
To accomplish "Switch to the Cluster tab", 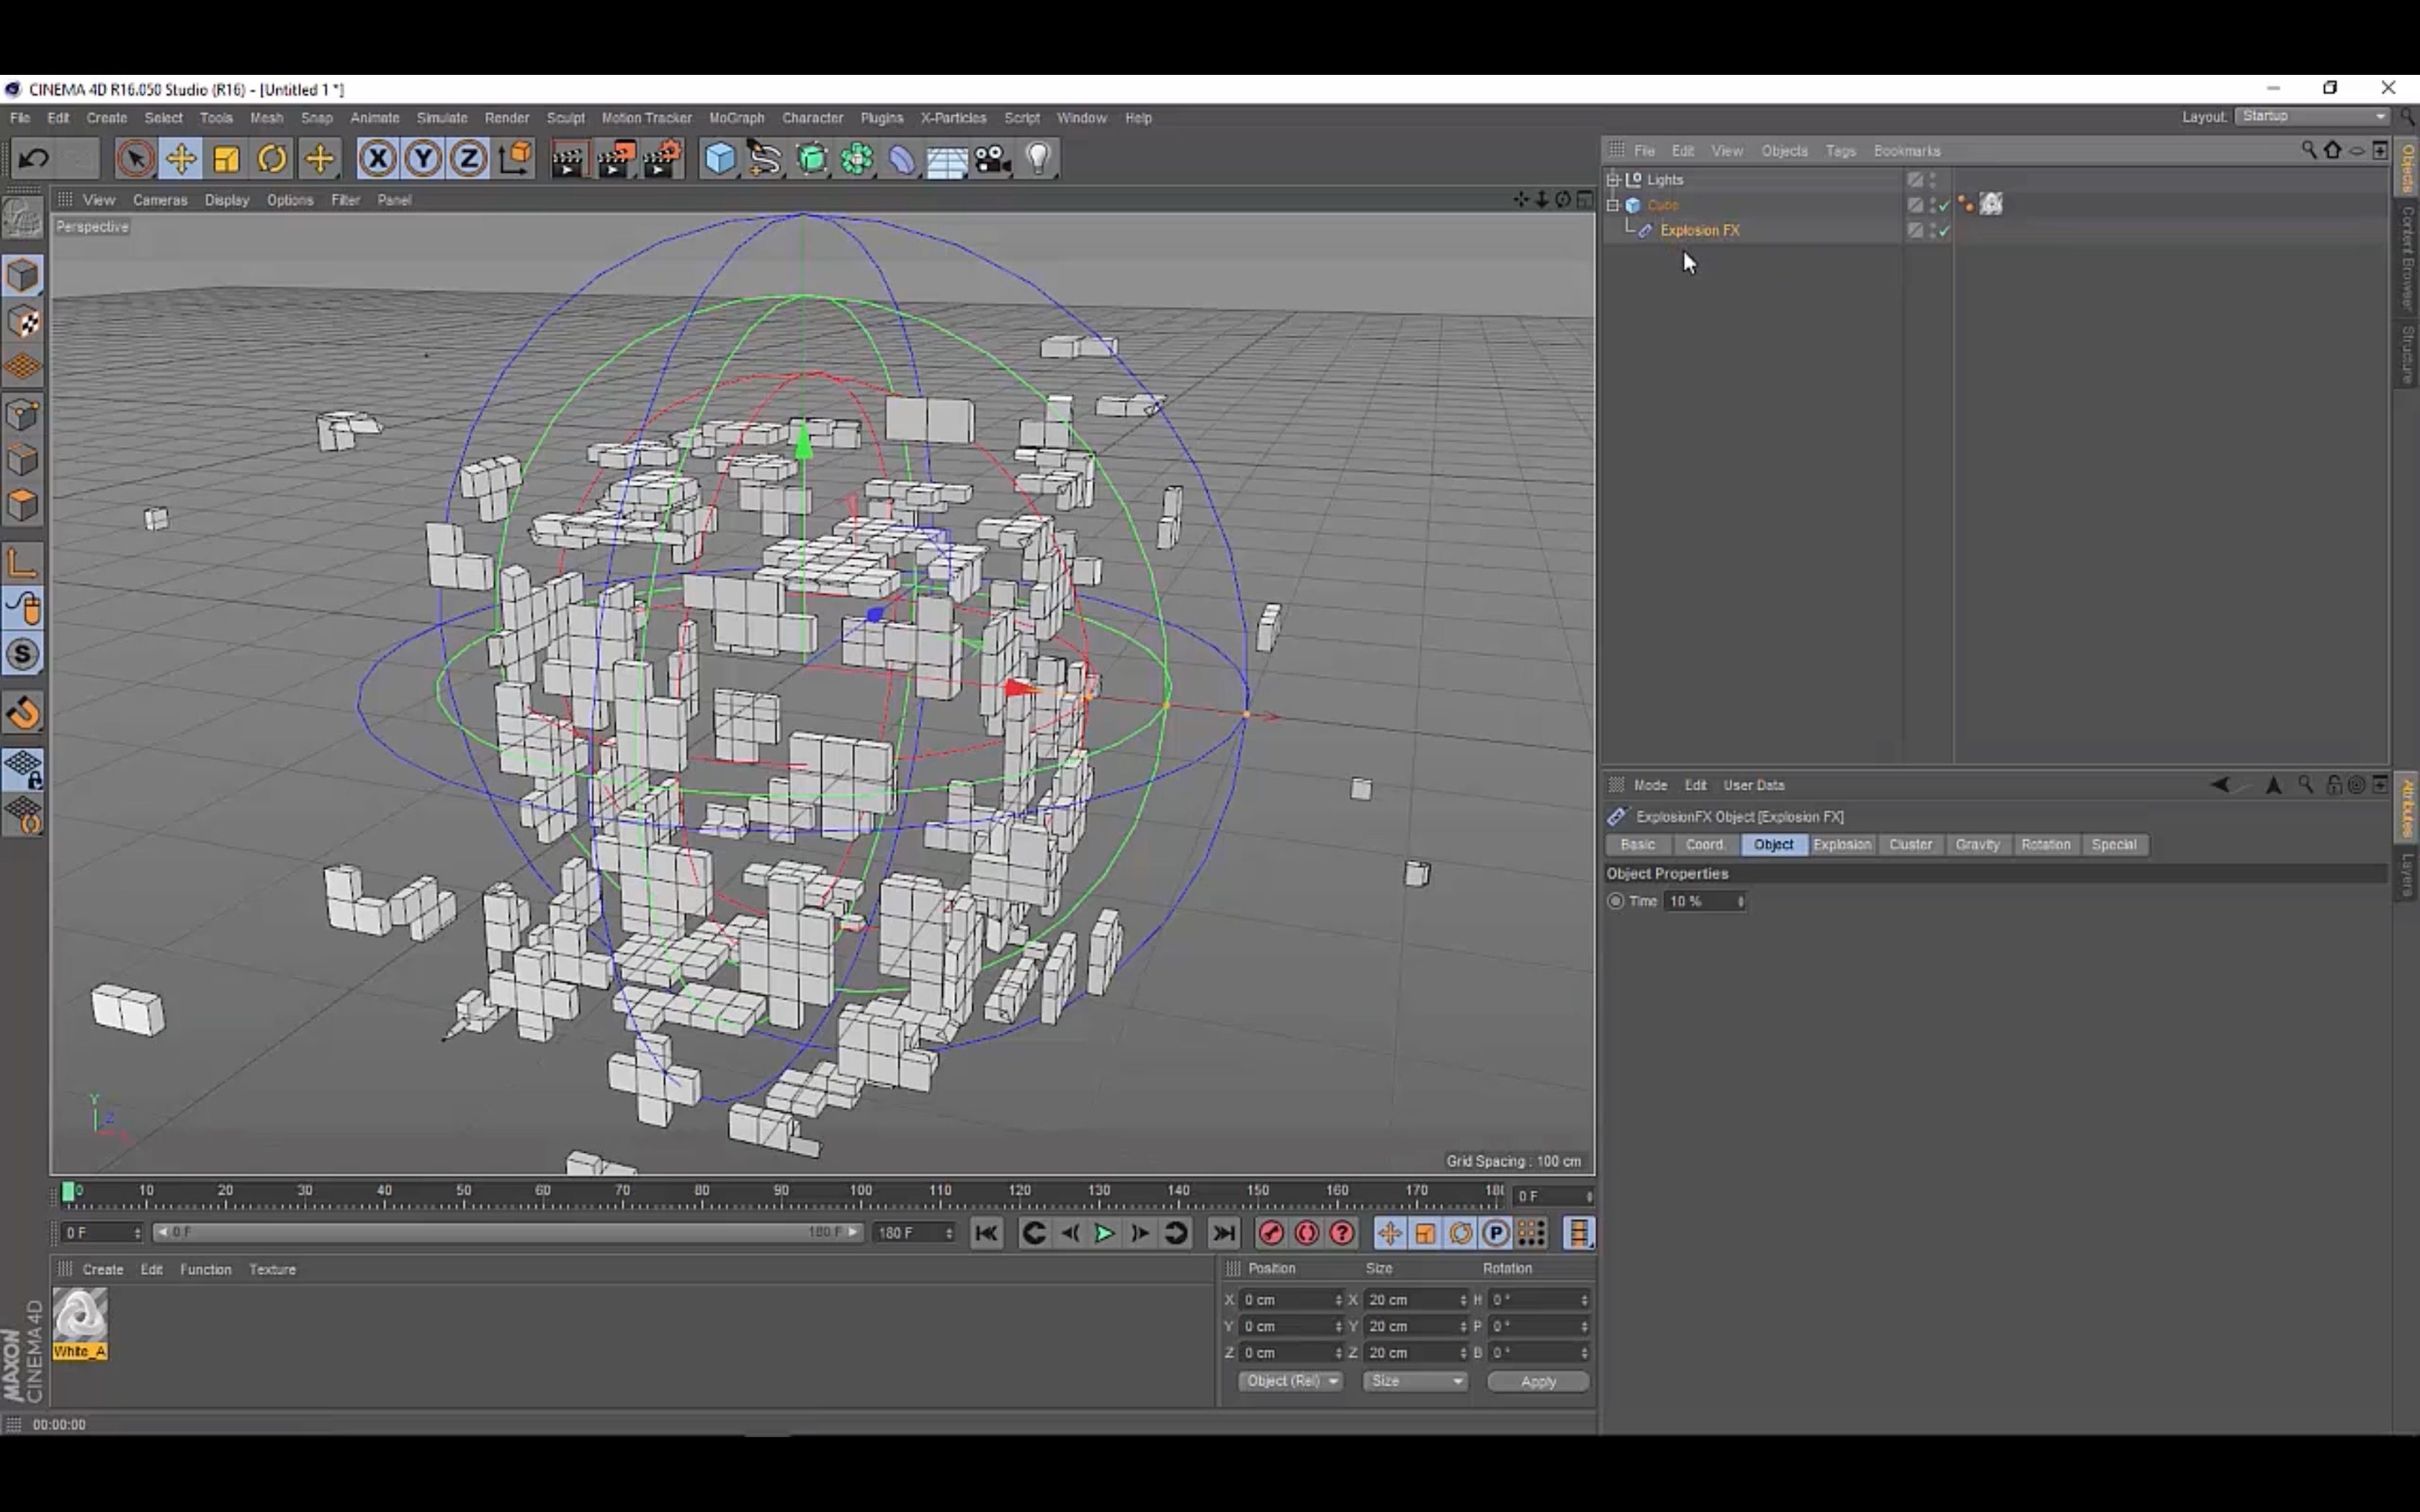I will point(1910,845).
